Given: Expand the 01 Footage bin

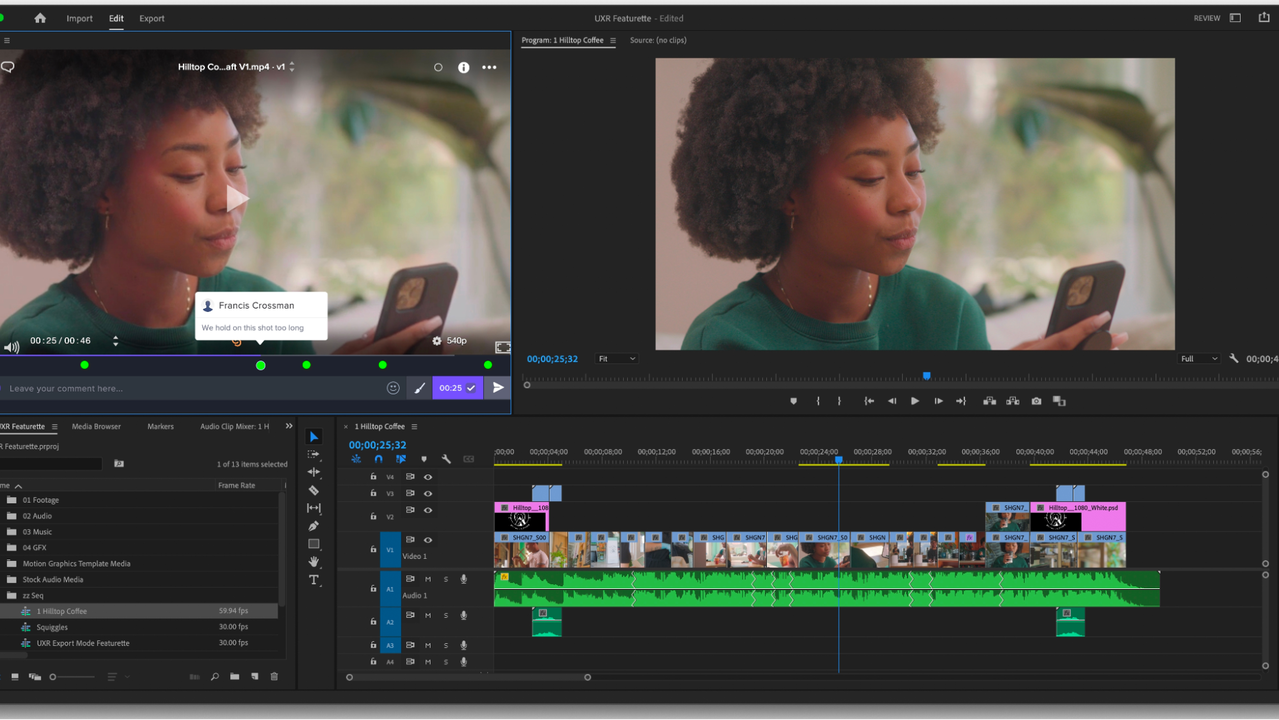Looking at the screenshot, I should point(12,500).
